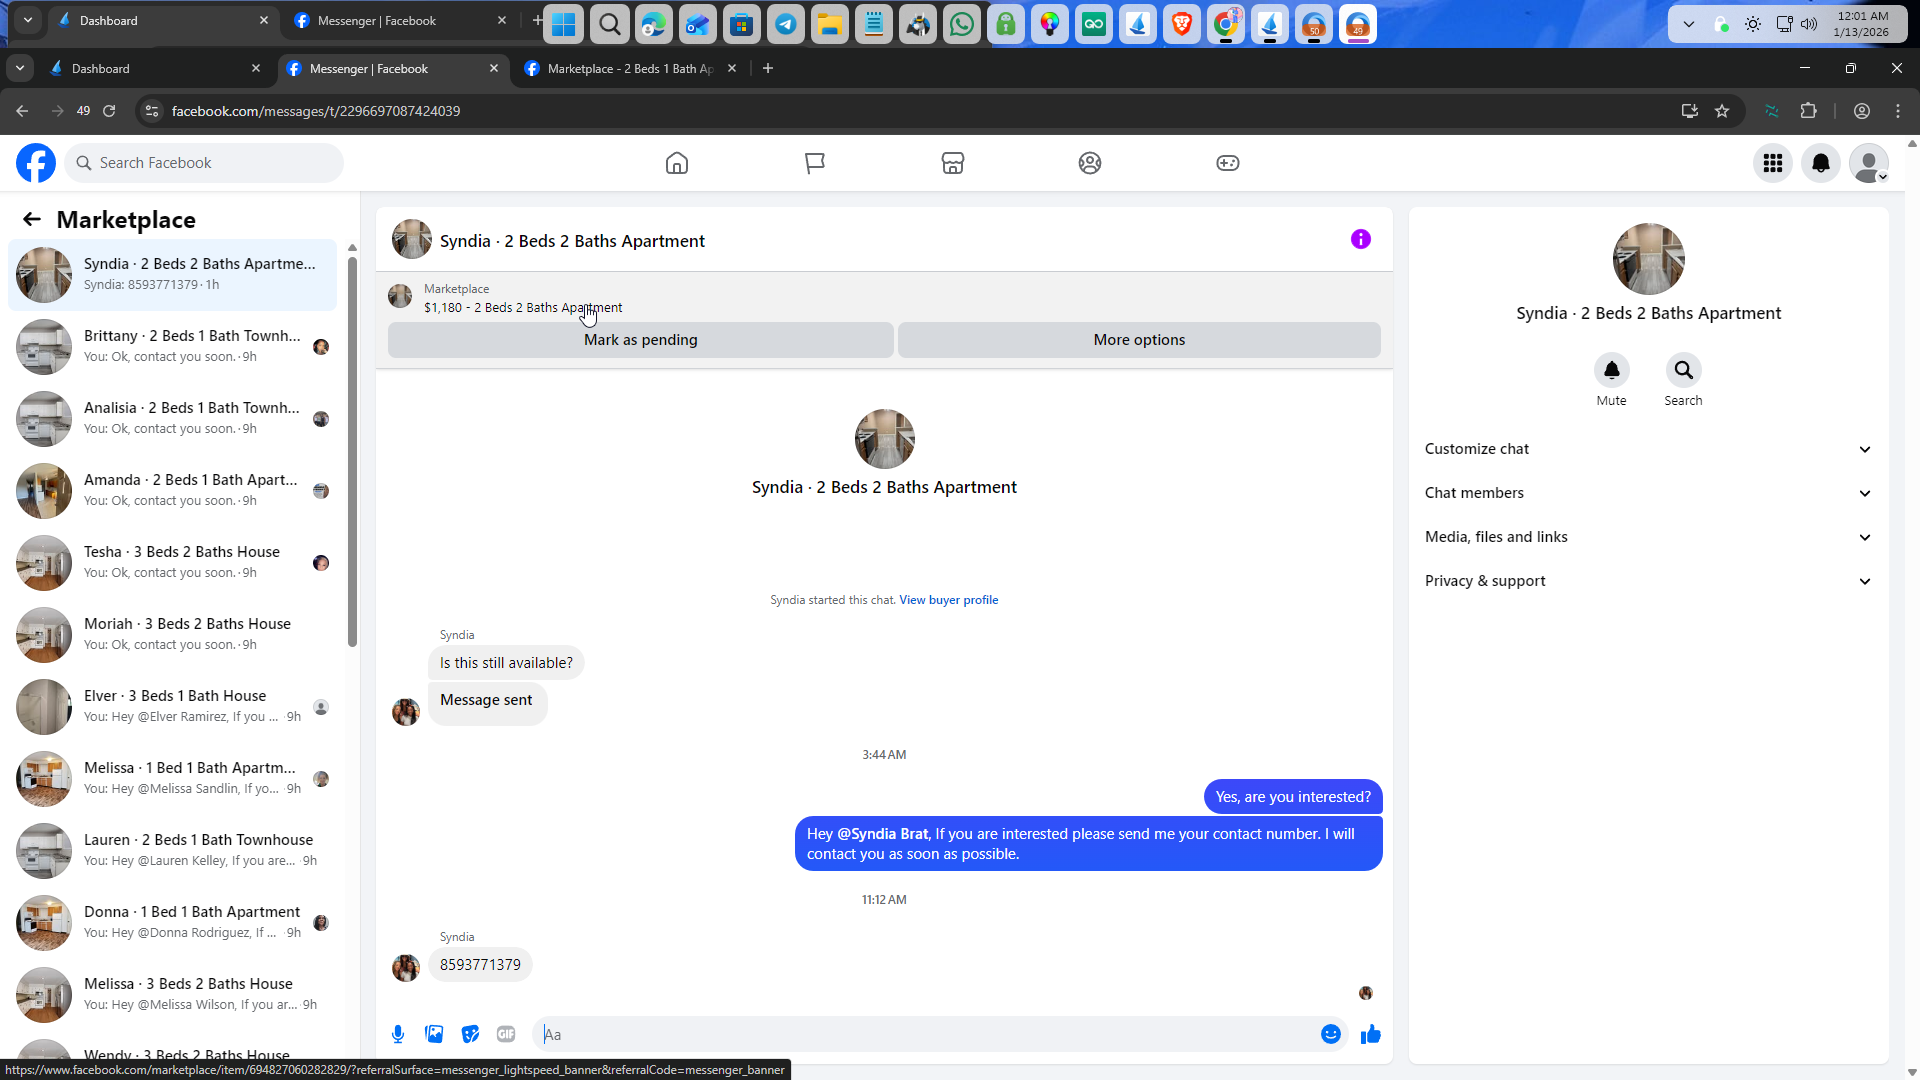Open the Facebook notifications bell
Image resolution: width=1920 pixels, height=1080 pixels.
[x=1820, y=163]
